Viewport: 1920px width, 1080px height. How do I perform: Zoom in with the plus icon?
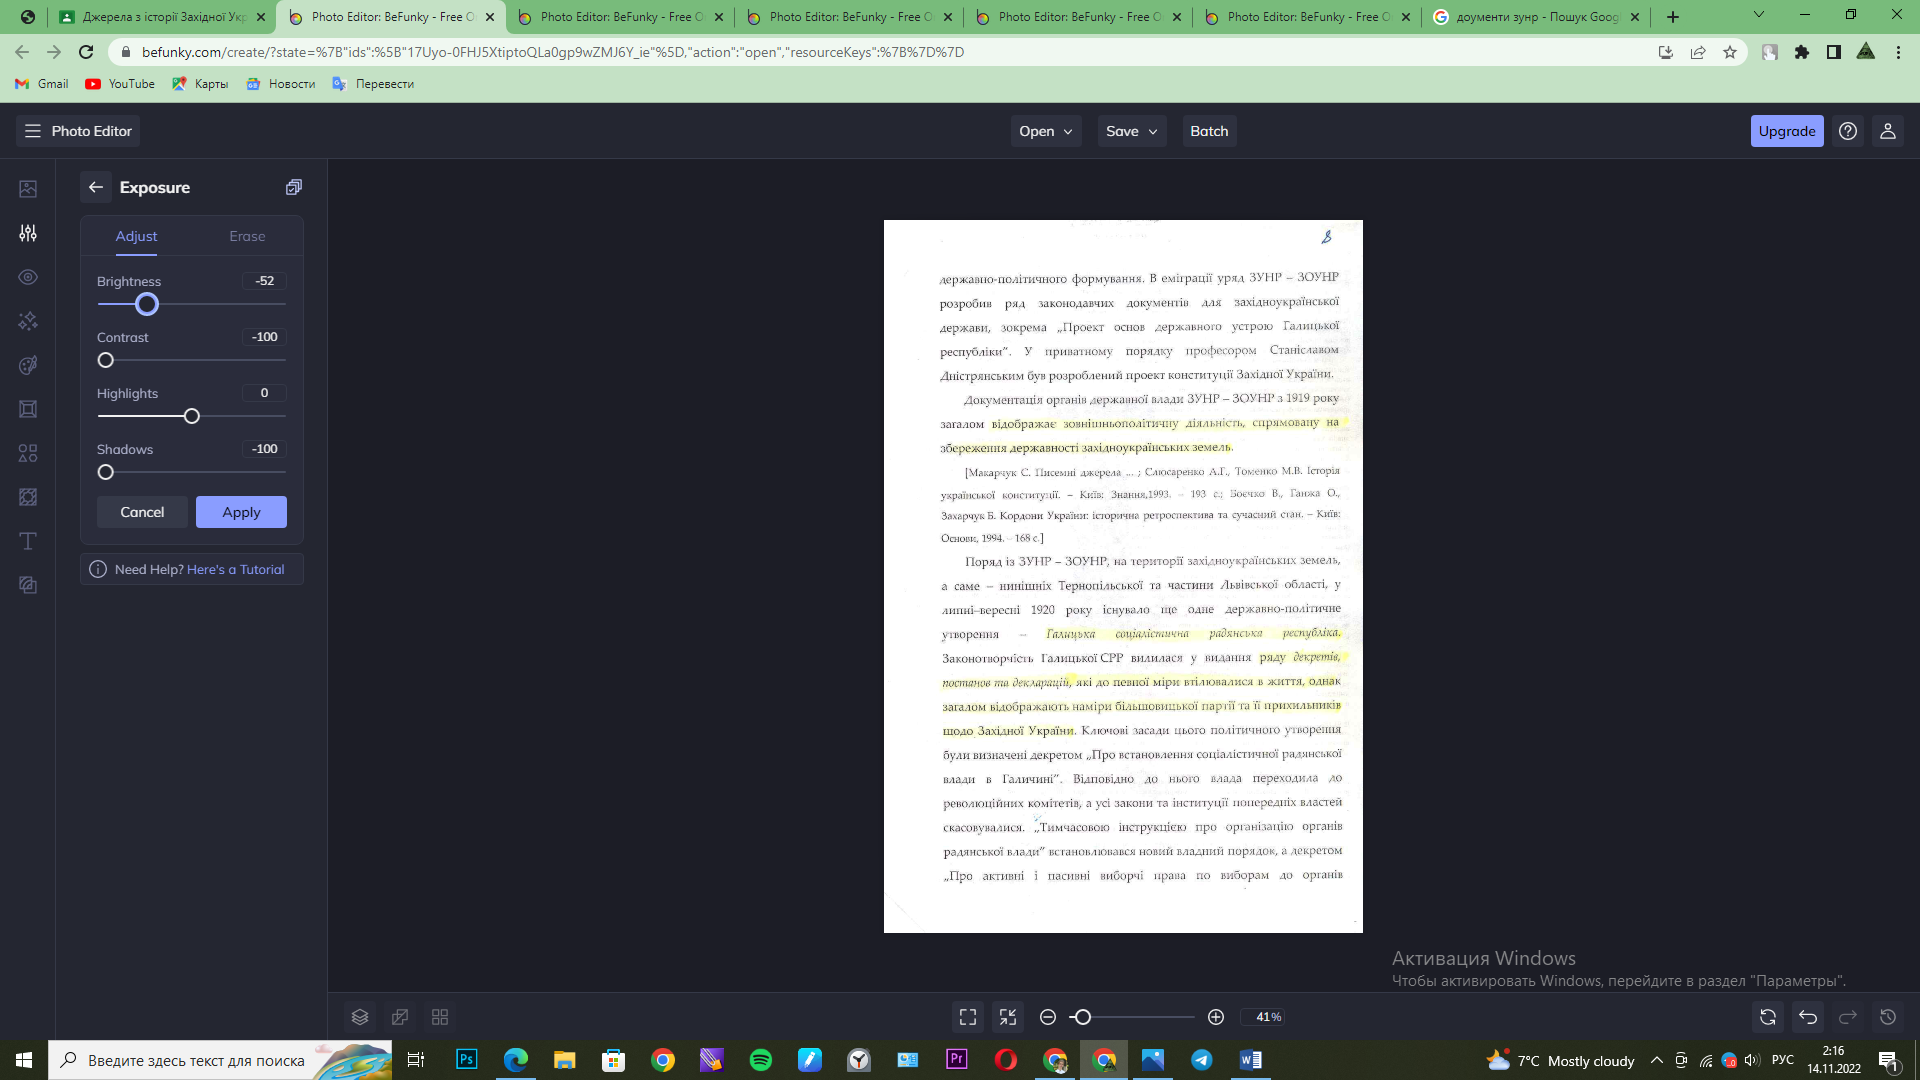[x=1216, y=1017]
